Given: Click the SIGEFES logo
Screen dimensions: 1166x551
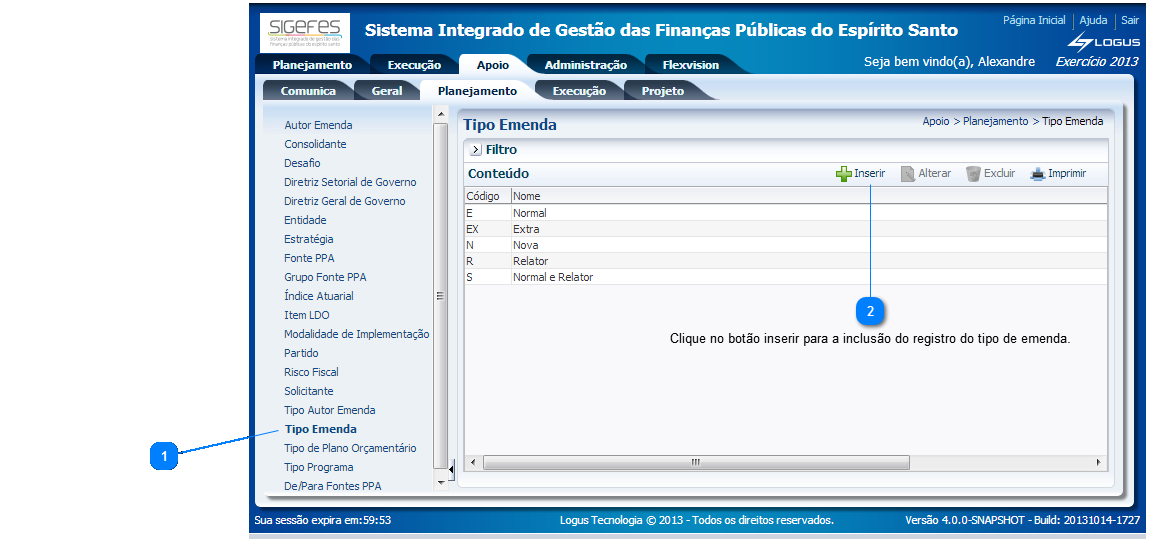Looking at the screenshot, I should pyautogui.click(x=305, y=33).
